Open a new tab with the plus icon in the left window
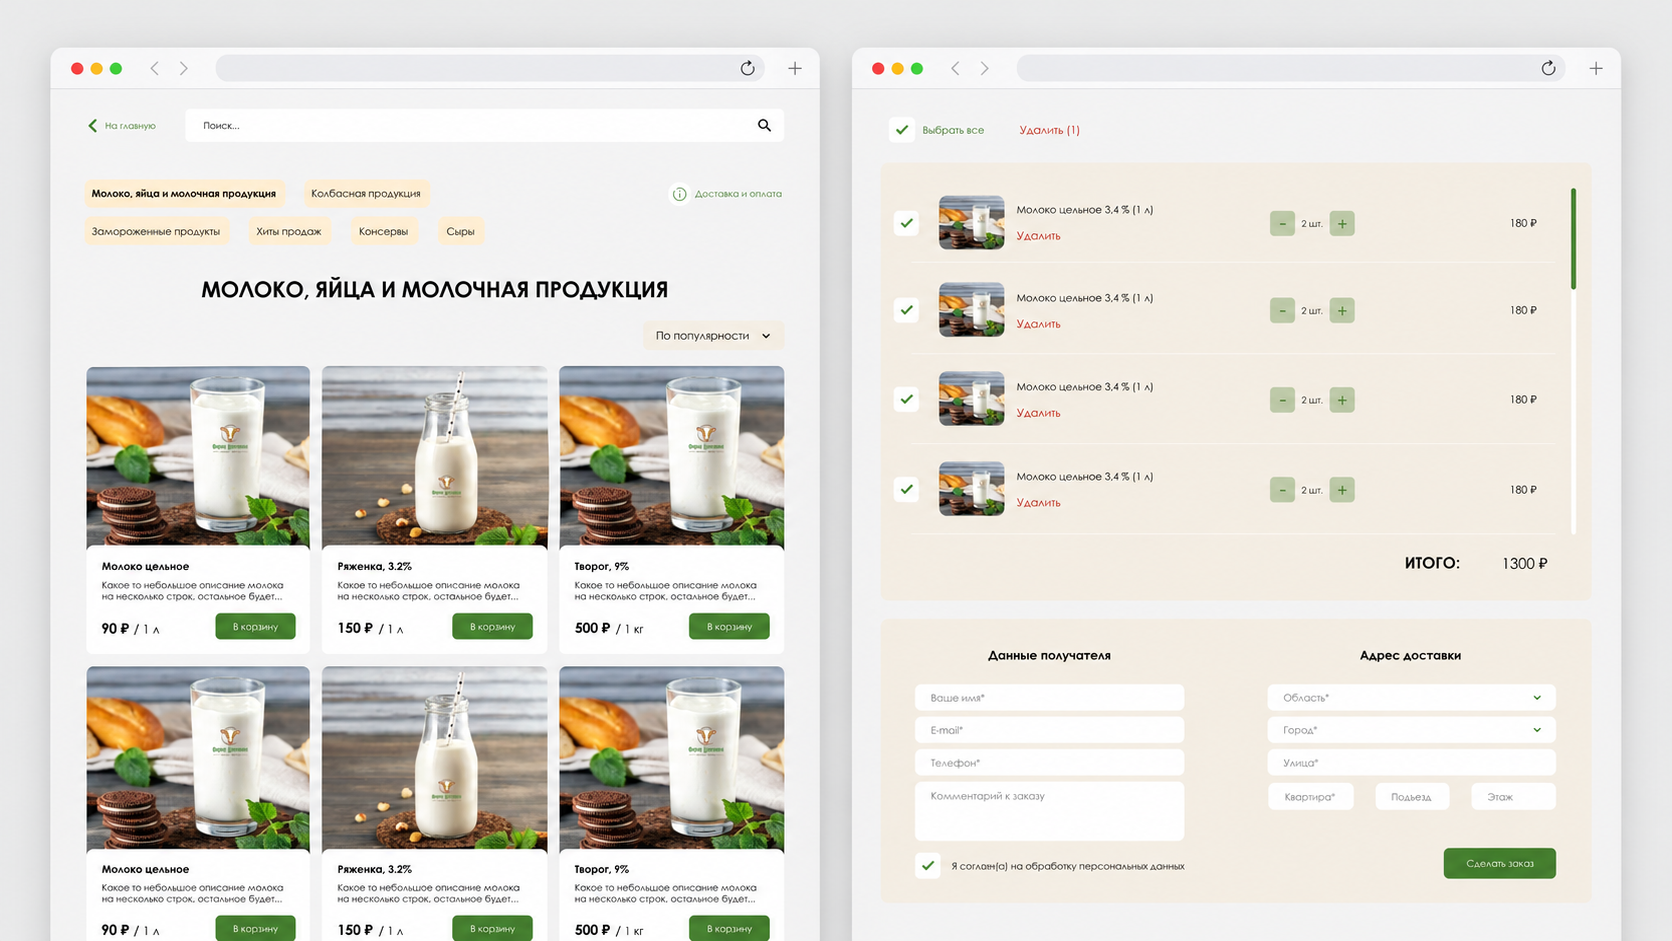The width and height of the screenshot is (1672, 941). point(795,68)
